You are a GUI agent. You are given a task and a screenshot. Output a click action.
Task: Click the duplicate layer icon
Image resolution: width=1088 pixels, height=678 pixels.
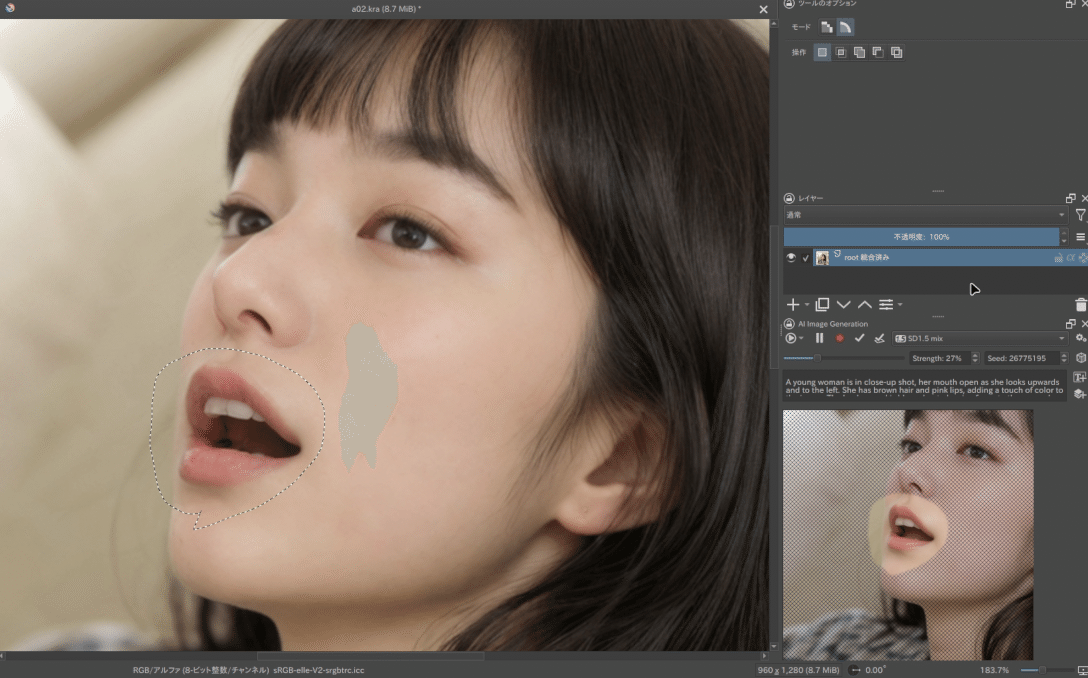click(x=821, y=304)
